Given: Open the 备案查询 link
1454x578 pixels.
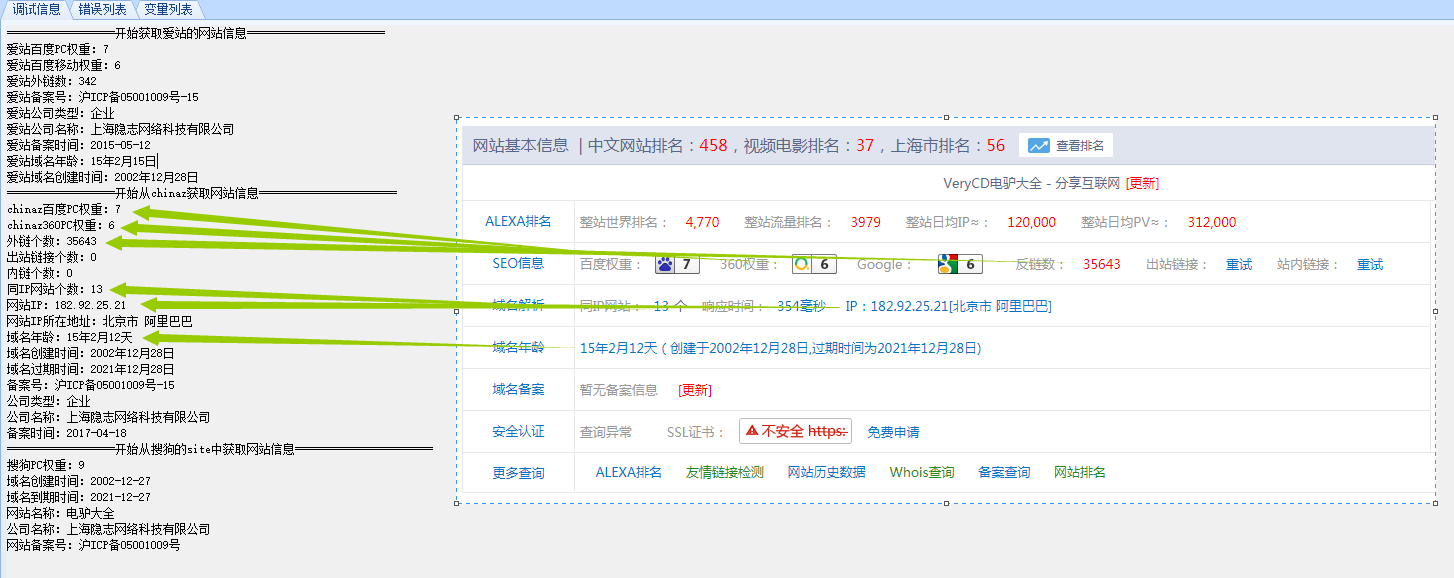Looking at the screenshot, I should pos(1004,472).
